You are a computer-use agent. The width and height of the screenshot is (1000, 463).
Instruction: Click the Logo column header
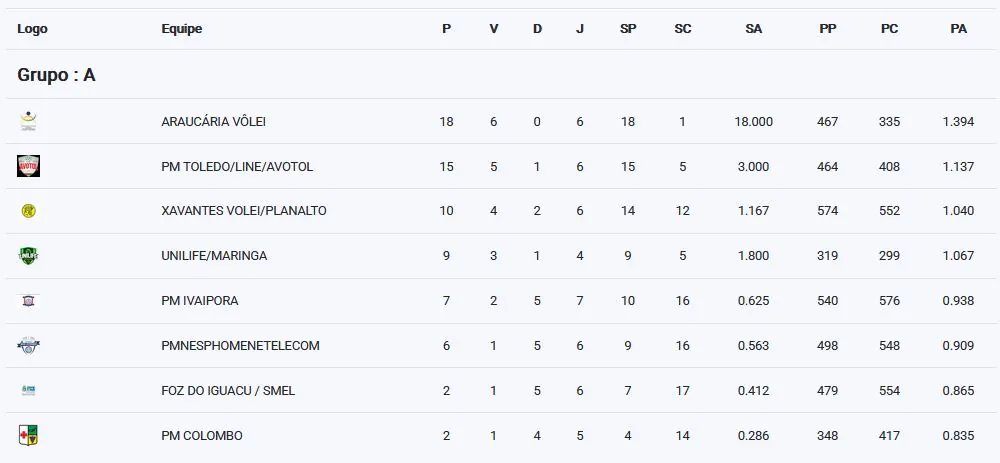[x=32, y=29]
